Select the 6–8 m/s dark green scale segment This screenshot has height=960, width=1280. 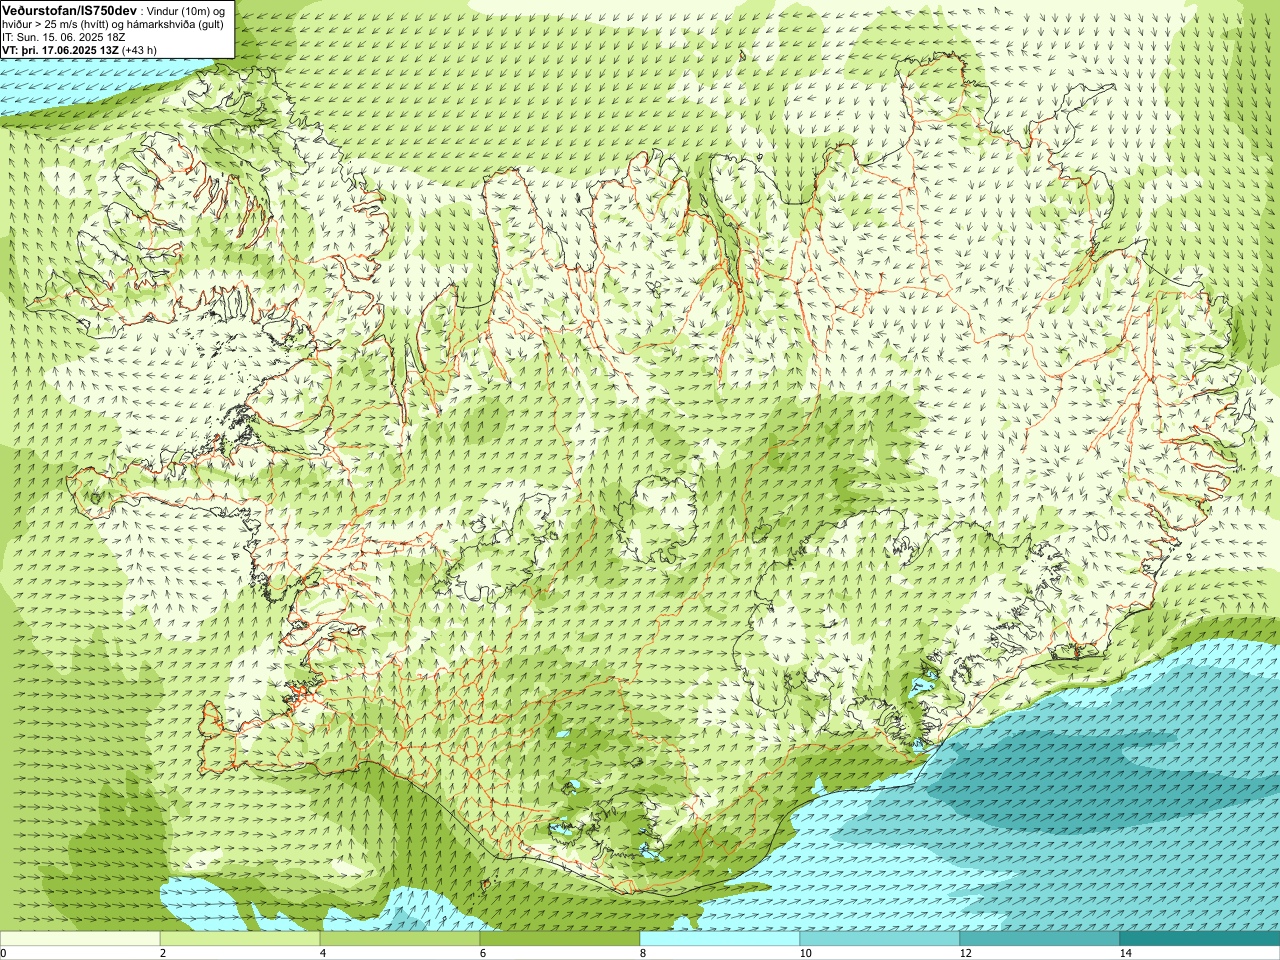click(x=560, y=939)
